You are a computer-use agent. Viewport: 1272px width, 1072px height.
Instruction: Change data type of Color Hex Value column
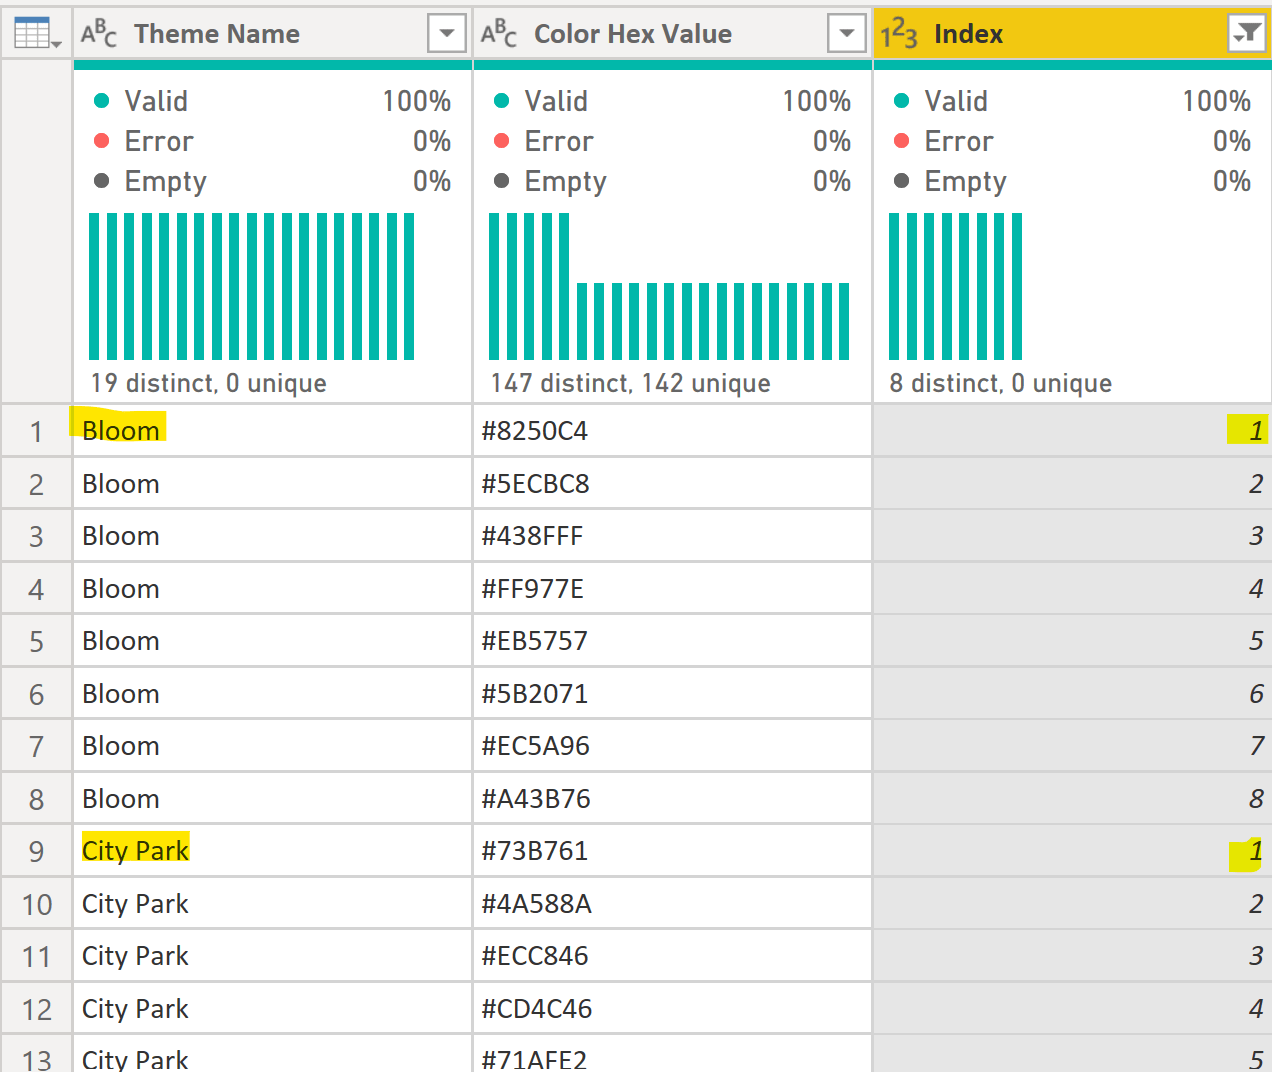[x=499, y=34]
